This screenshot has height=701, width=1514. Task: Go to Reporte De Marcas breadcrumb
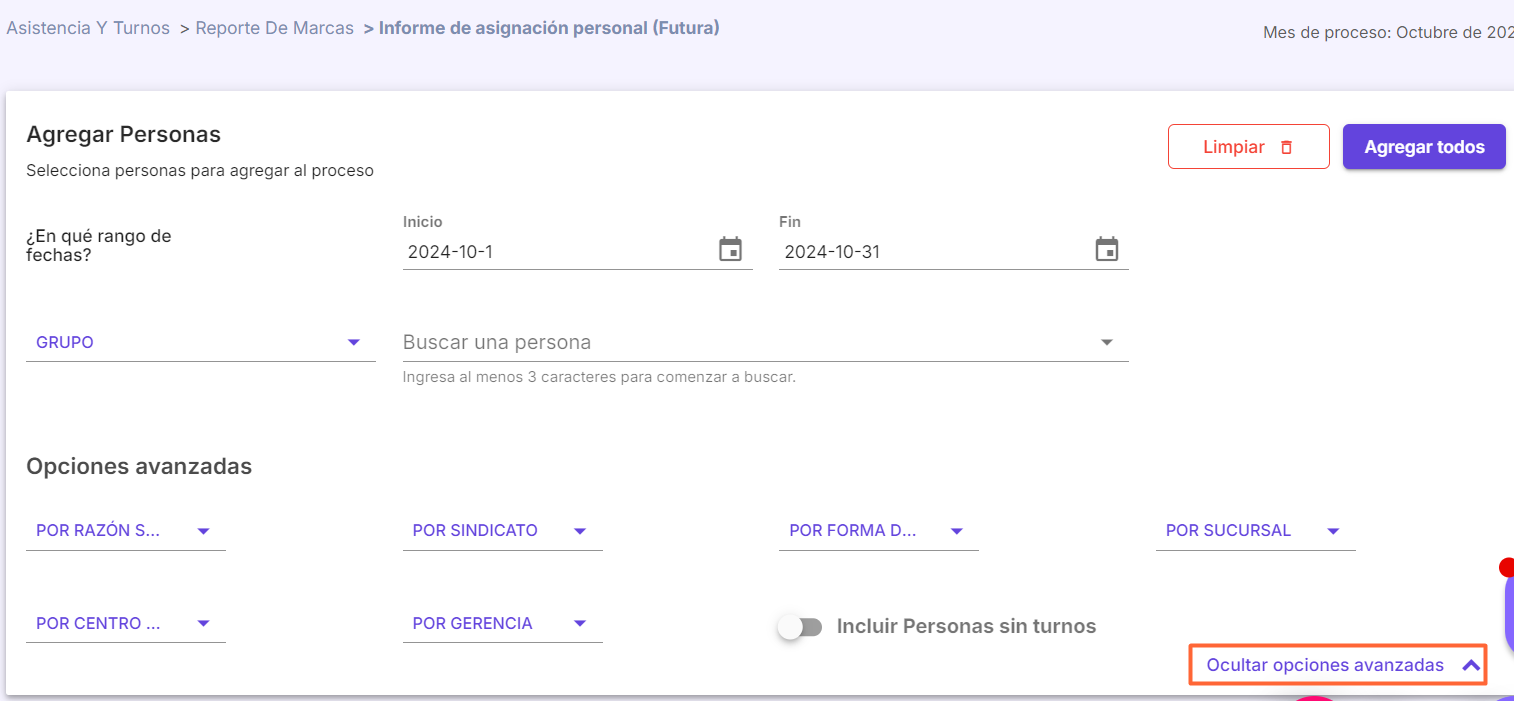click(x=274, y=28)
